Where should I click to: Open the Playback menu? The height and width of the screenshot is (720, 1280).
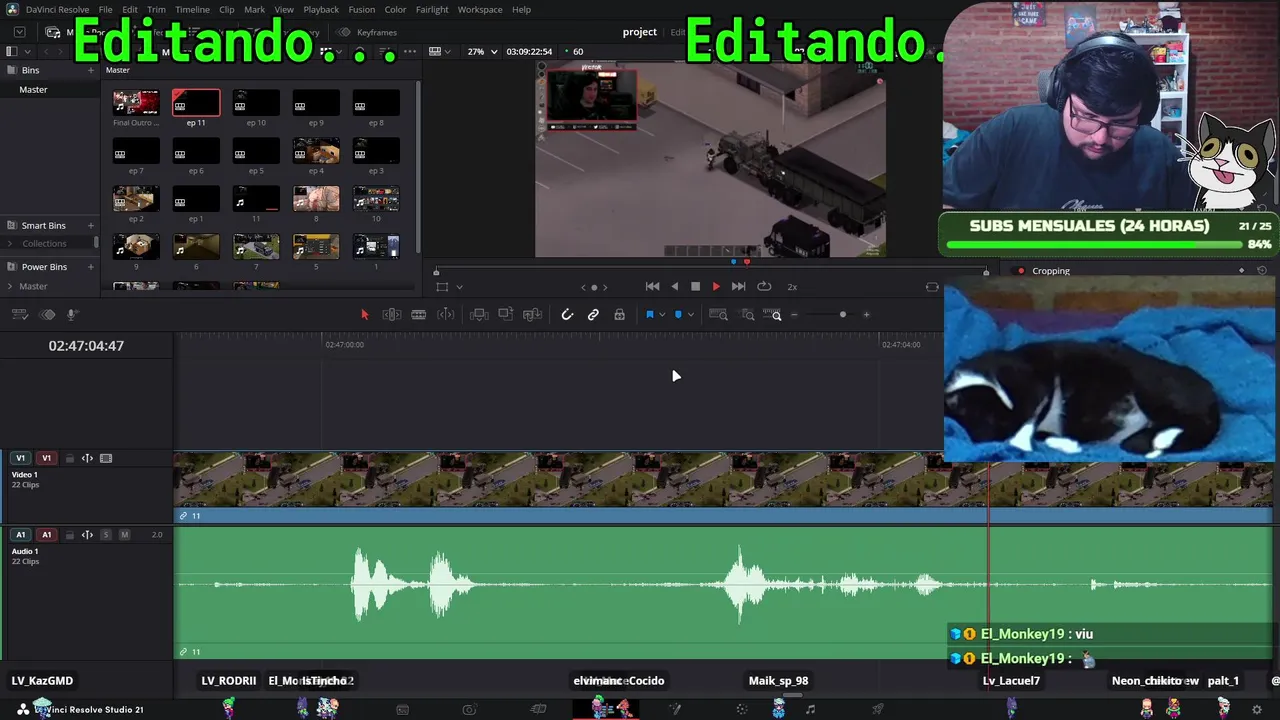pos(321,9)
